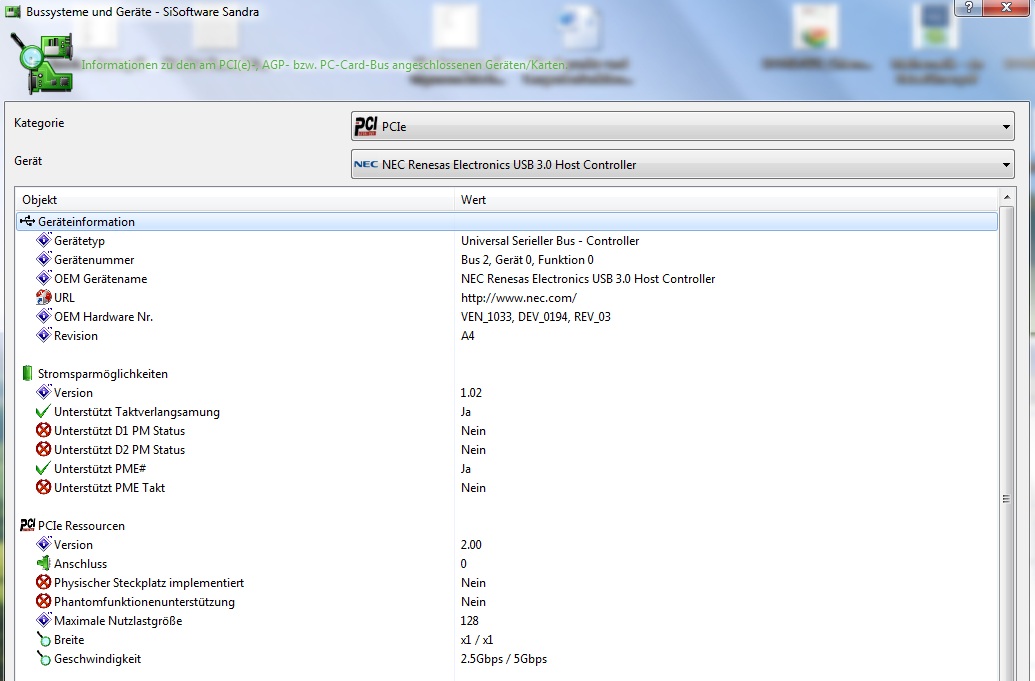Click the Breite value 'x1 / x1'

click(477, 639)
